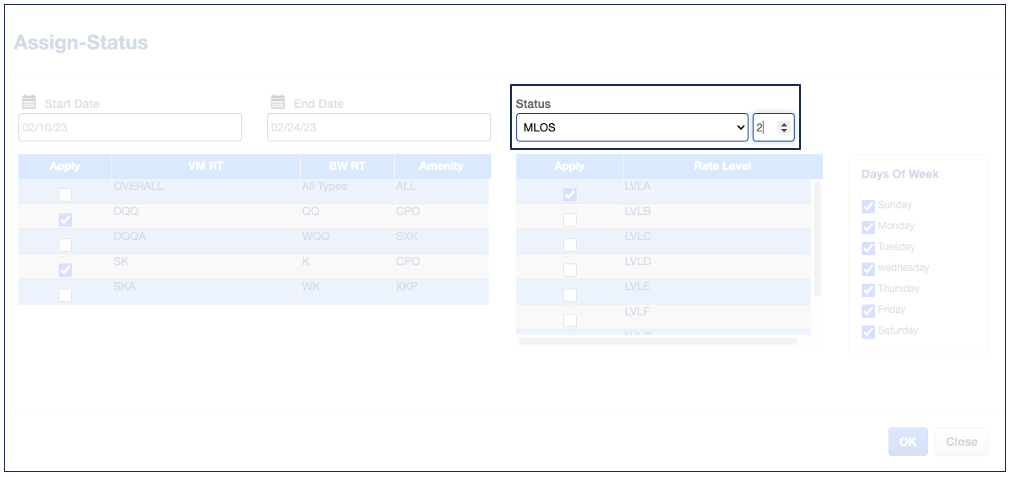Uncheck wednesday in Days Of Week

[868, 269]
